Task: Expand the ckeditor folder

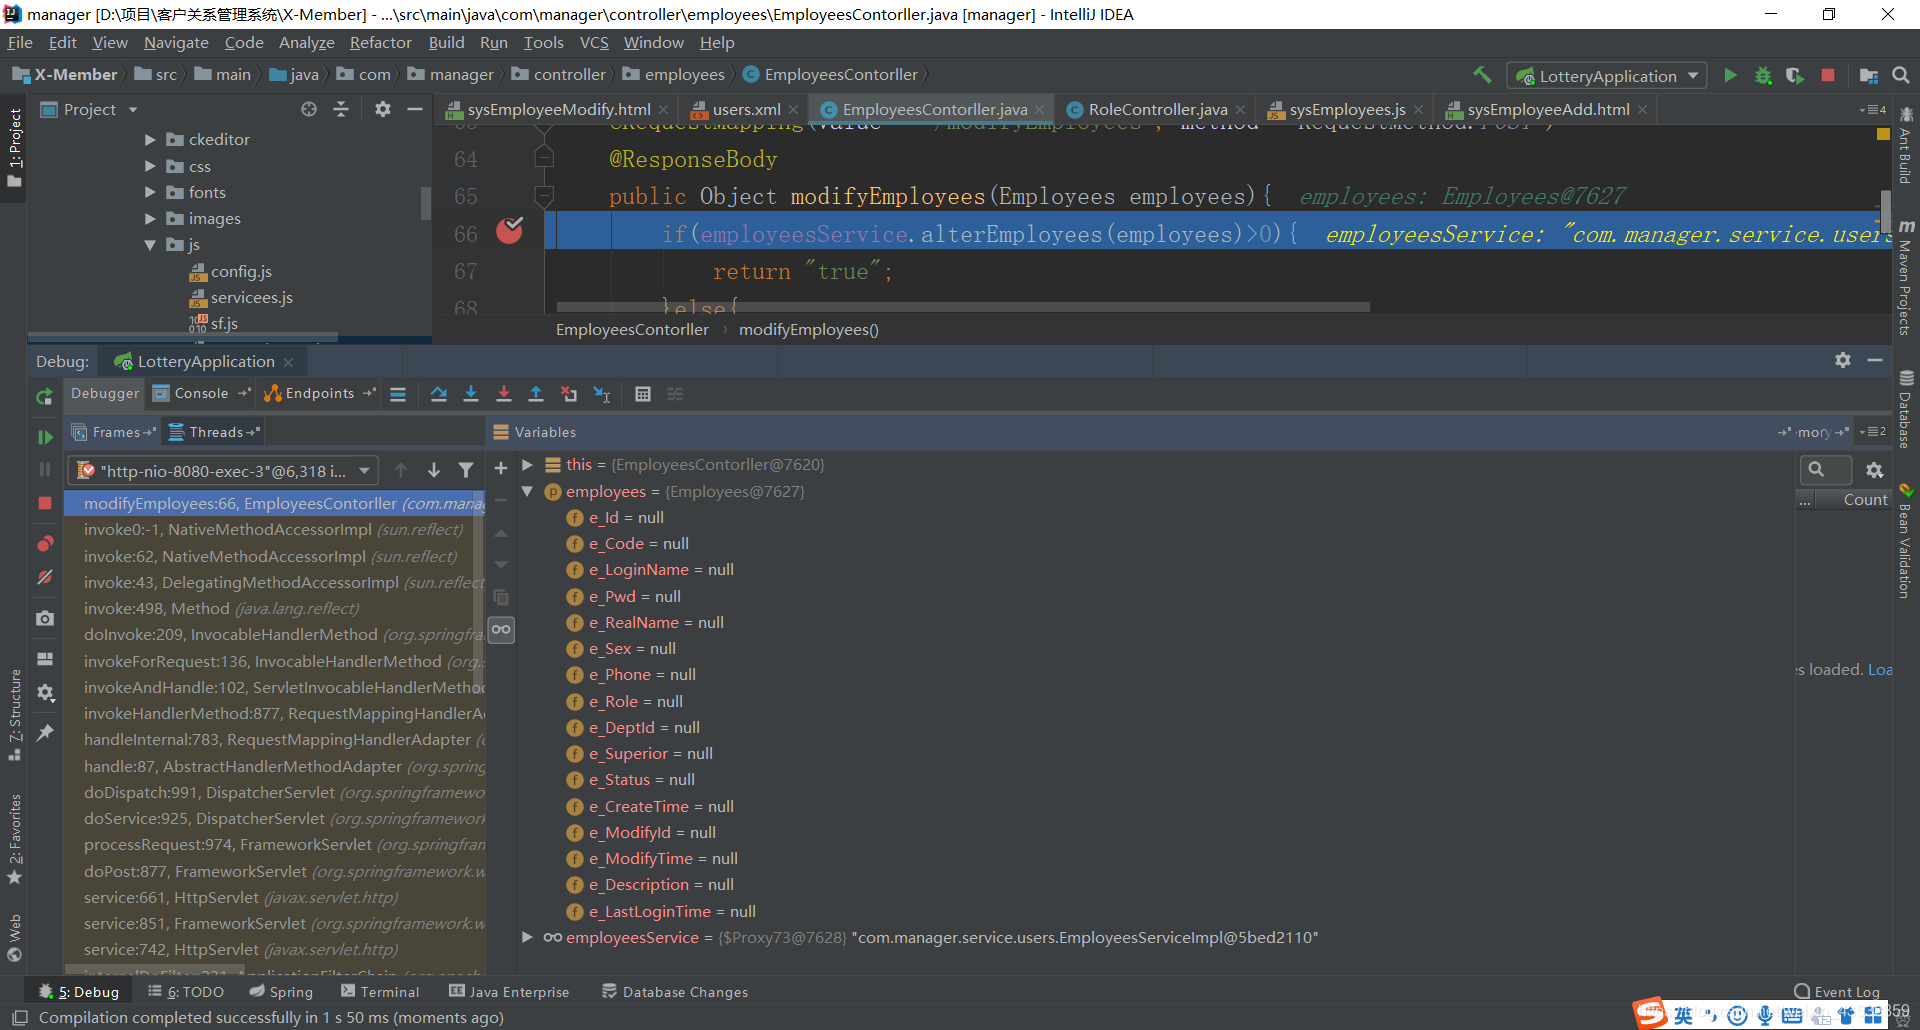Action: (x=150, y=140)
